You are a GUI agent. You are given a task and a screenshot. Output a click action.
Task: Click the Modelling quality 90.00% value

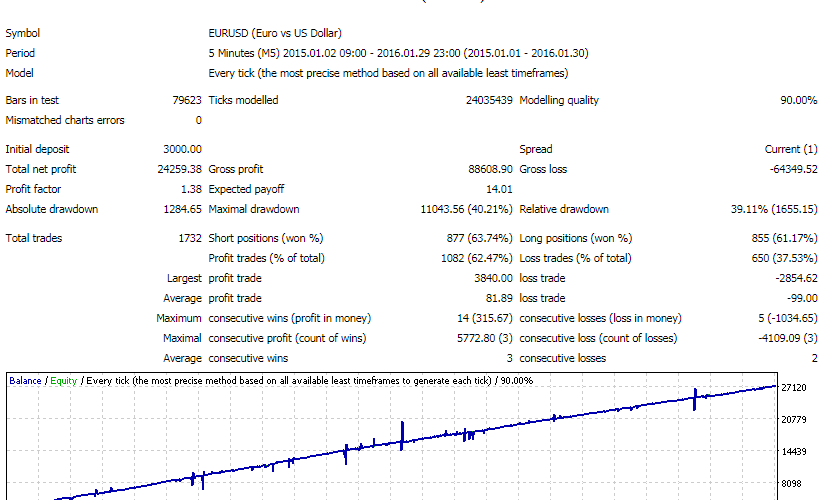tap(799, 100)
